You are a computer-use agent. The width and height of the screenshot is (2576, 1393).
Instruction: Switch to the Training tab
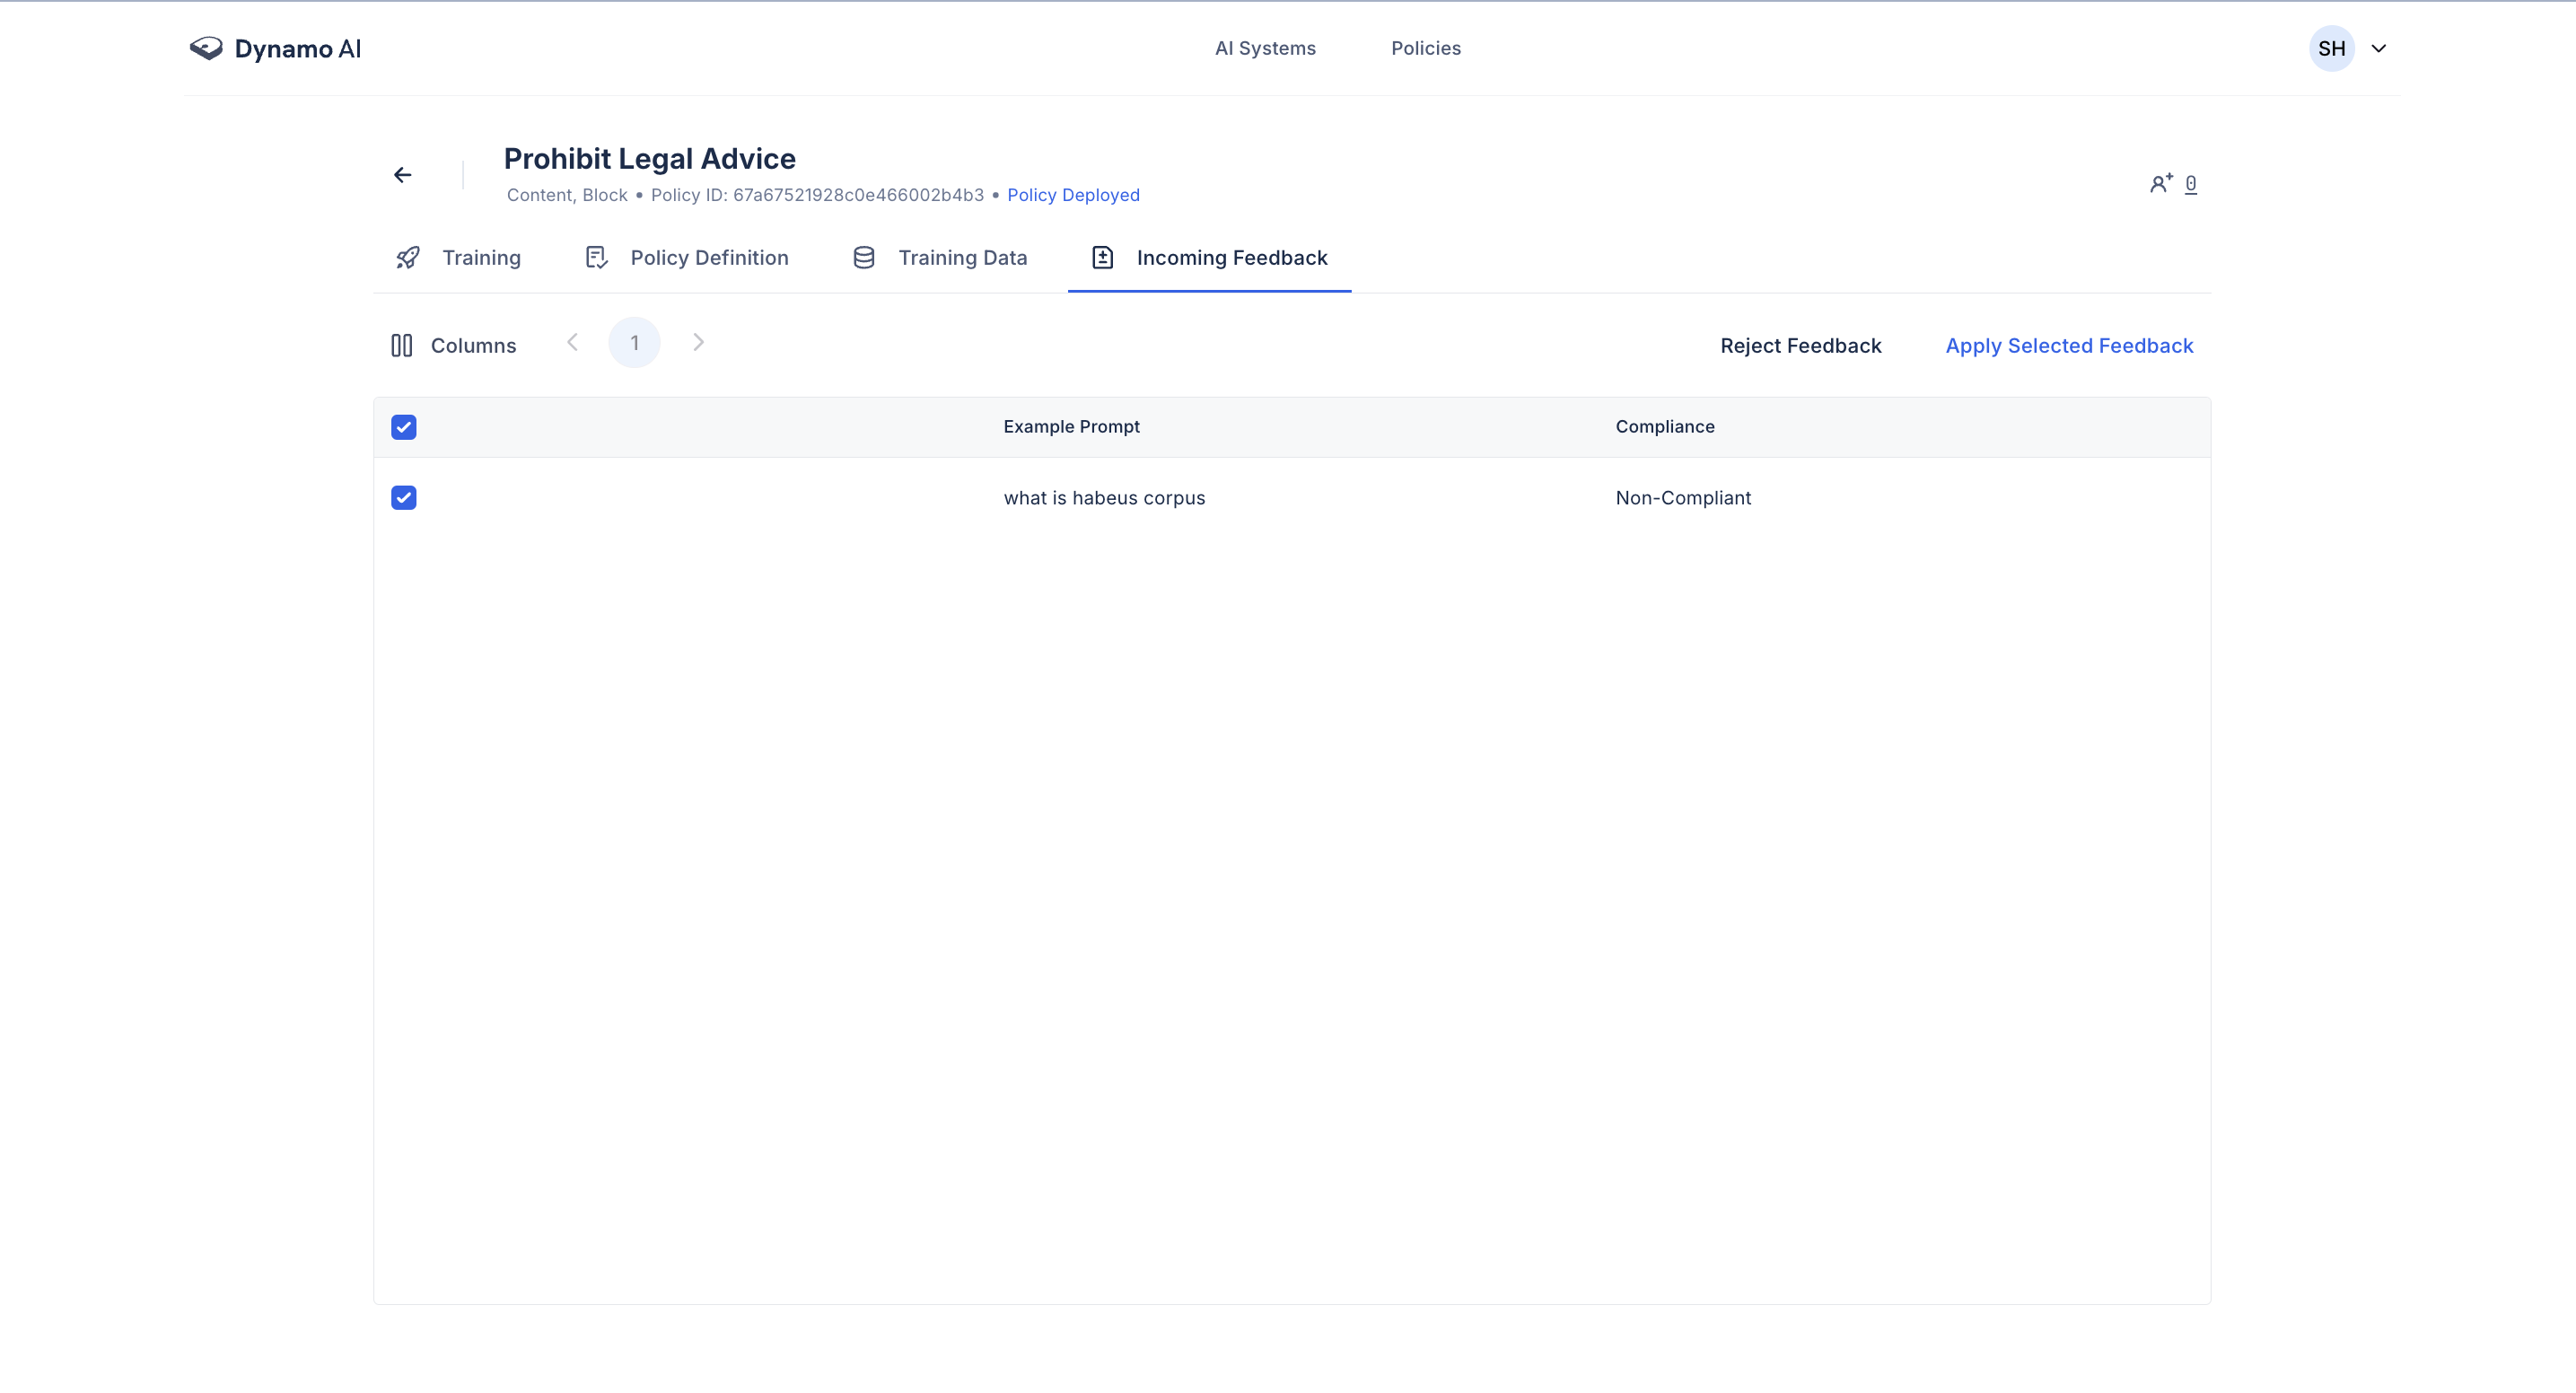click(458, 258)
